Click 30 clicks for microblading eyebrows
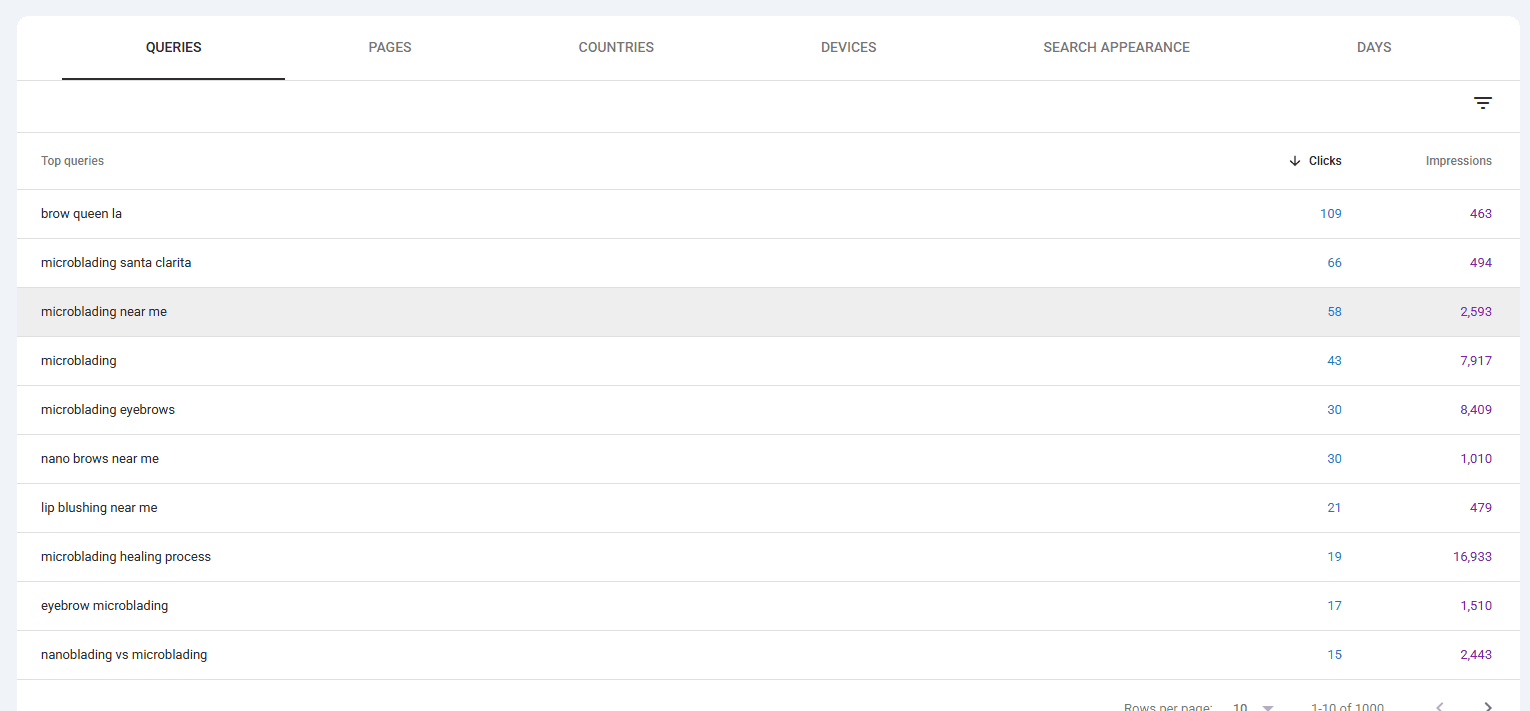The width and height of the screenshot is (1530, 711). [1334, 410]
